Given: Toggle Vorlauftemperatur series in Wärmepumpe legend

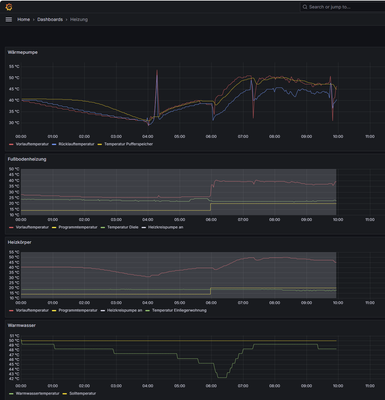Looking at the screenshot, I should (32, 144).
